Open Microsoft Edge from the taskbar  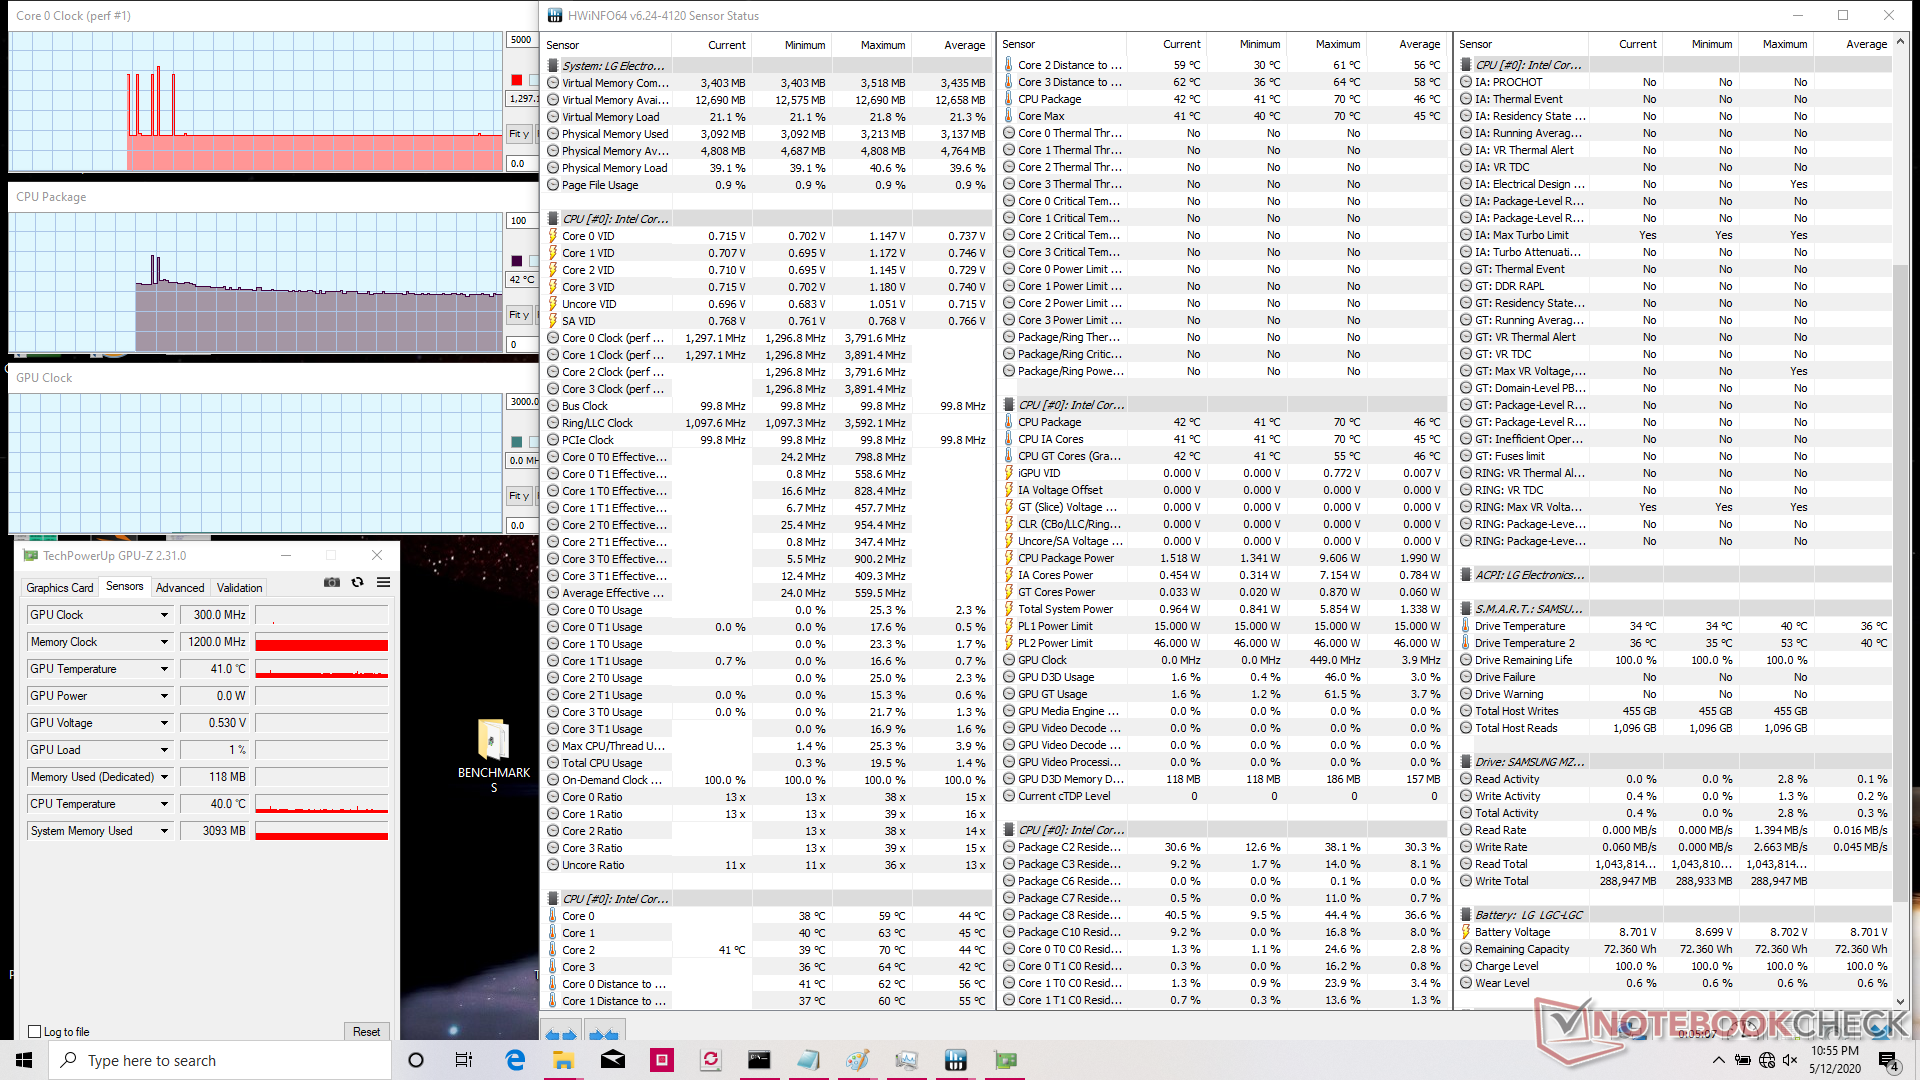(515, 1060)
